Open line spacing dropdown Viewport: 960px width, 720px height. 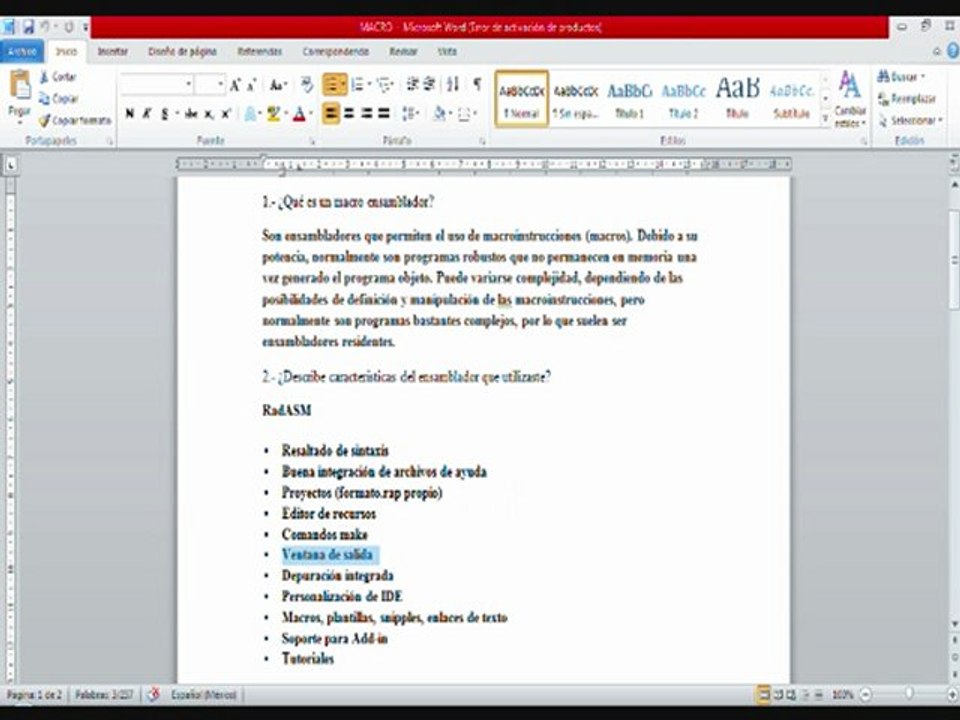pos(411,113)
